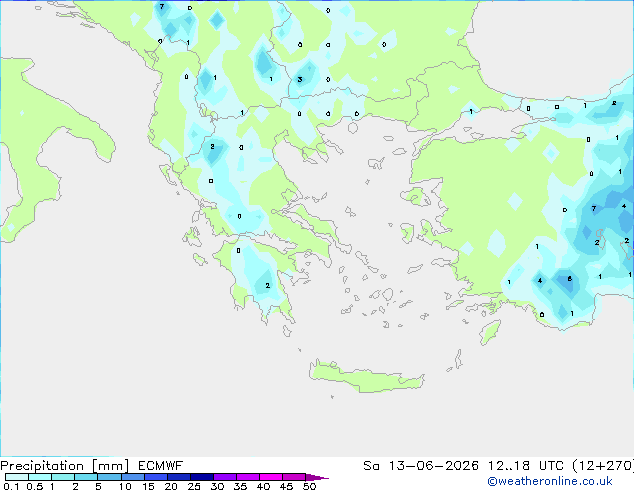The height and width of the screenshot is (490, 634).
Task: Click the legend label "10"
Action: pos(125,486)
